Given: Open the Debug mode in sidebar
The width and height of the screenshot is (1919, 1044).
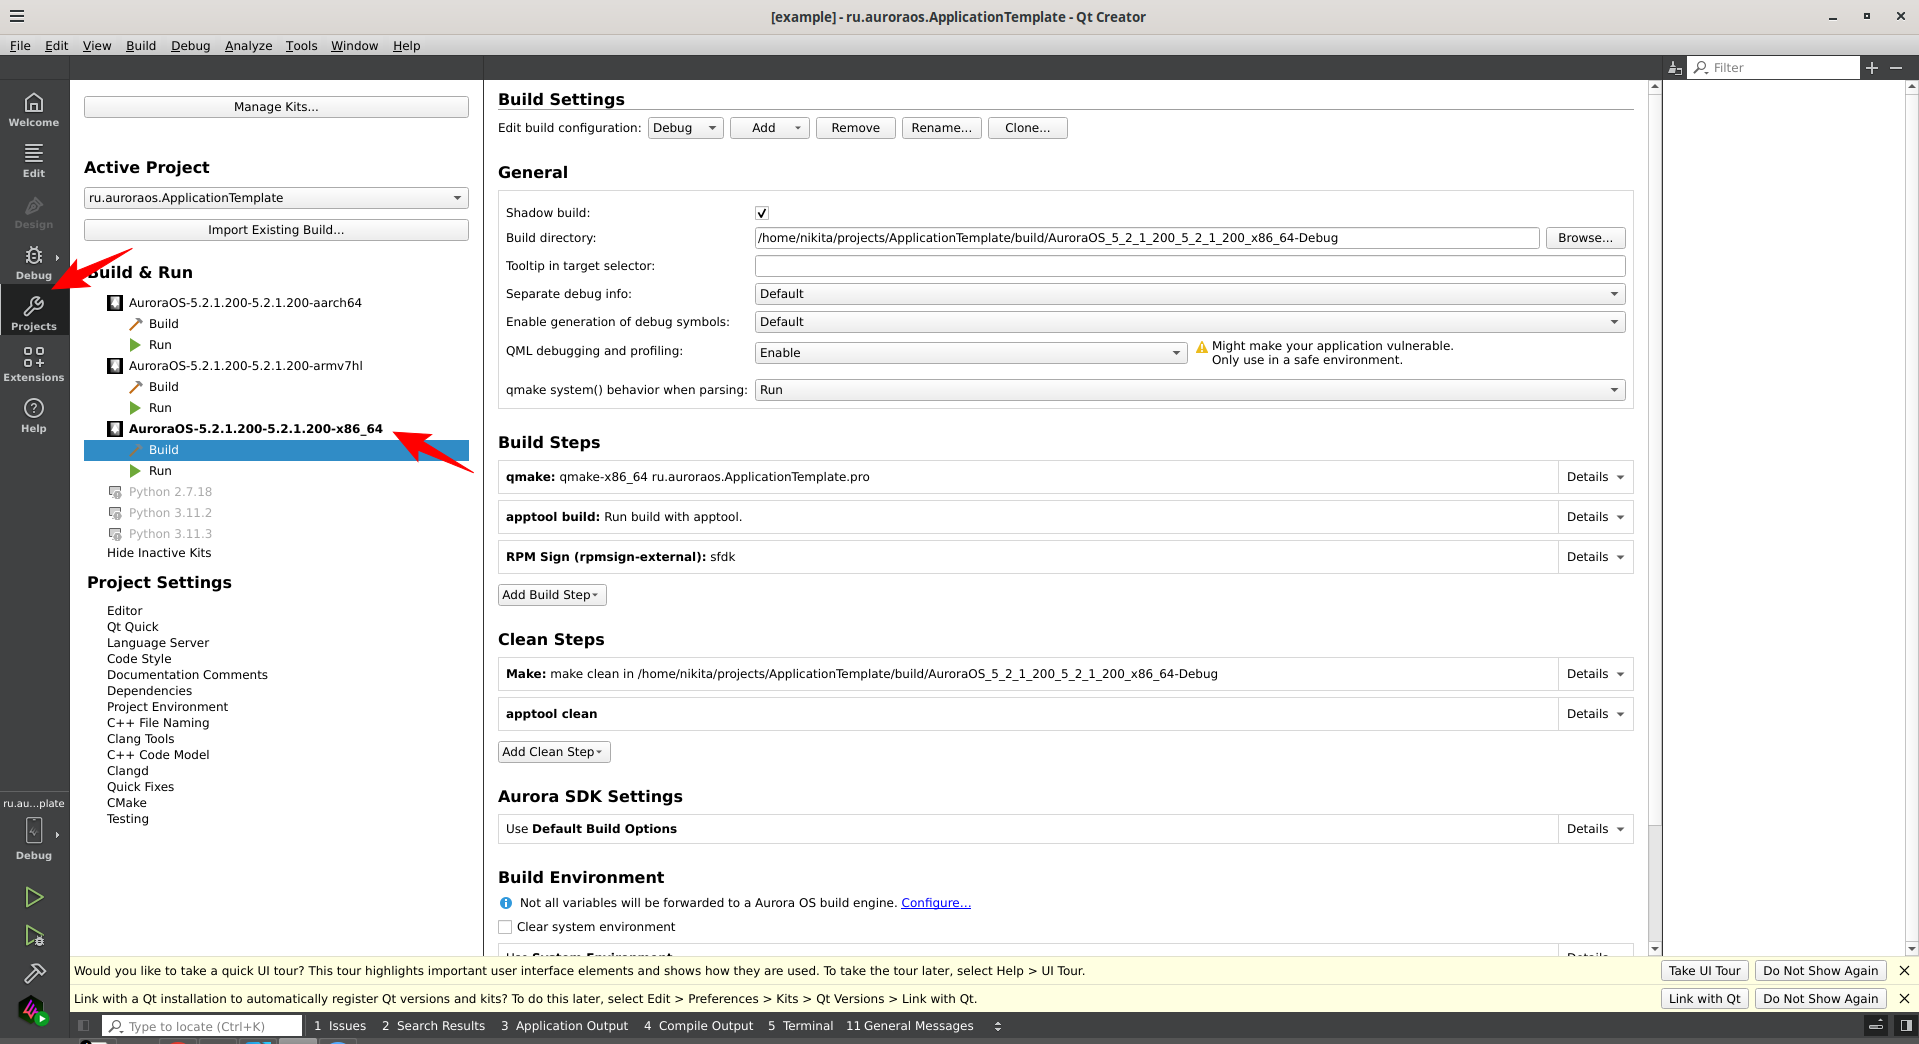Looking at the screenshot, I should pyautogui.click(x=34, y=263).
